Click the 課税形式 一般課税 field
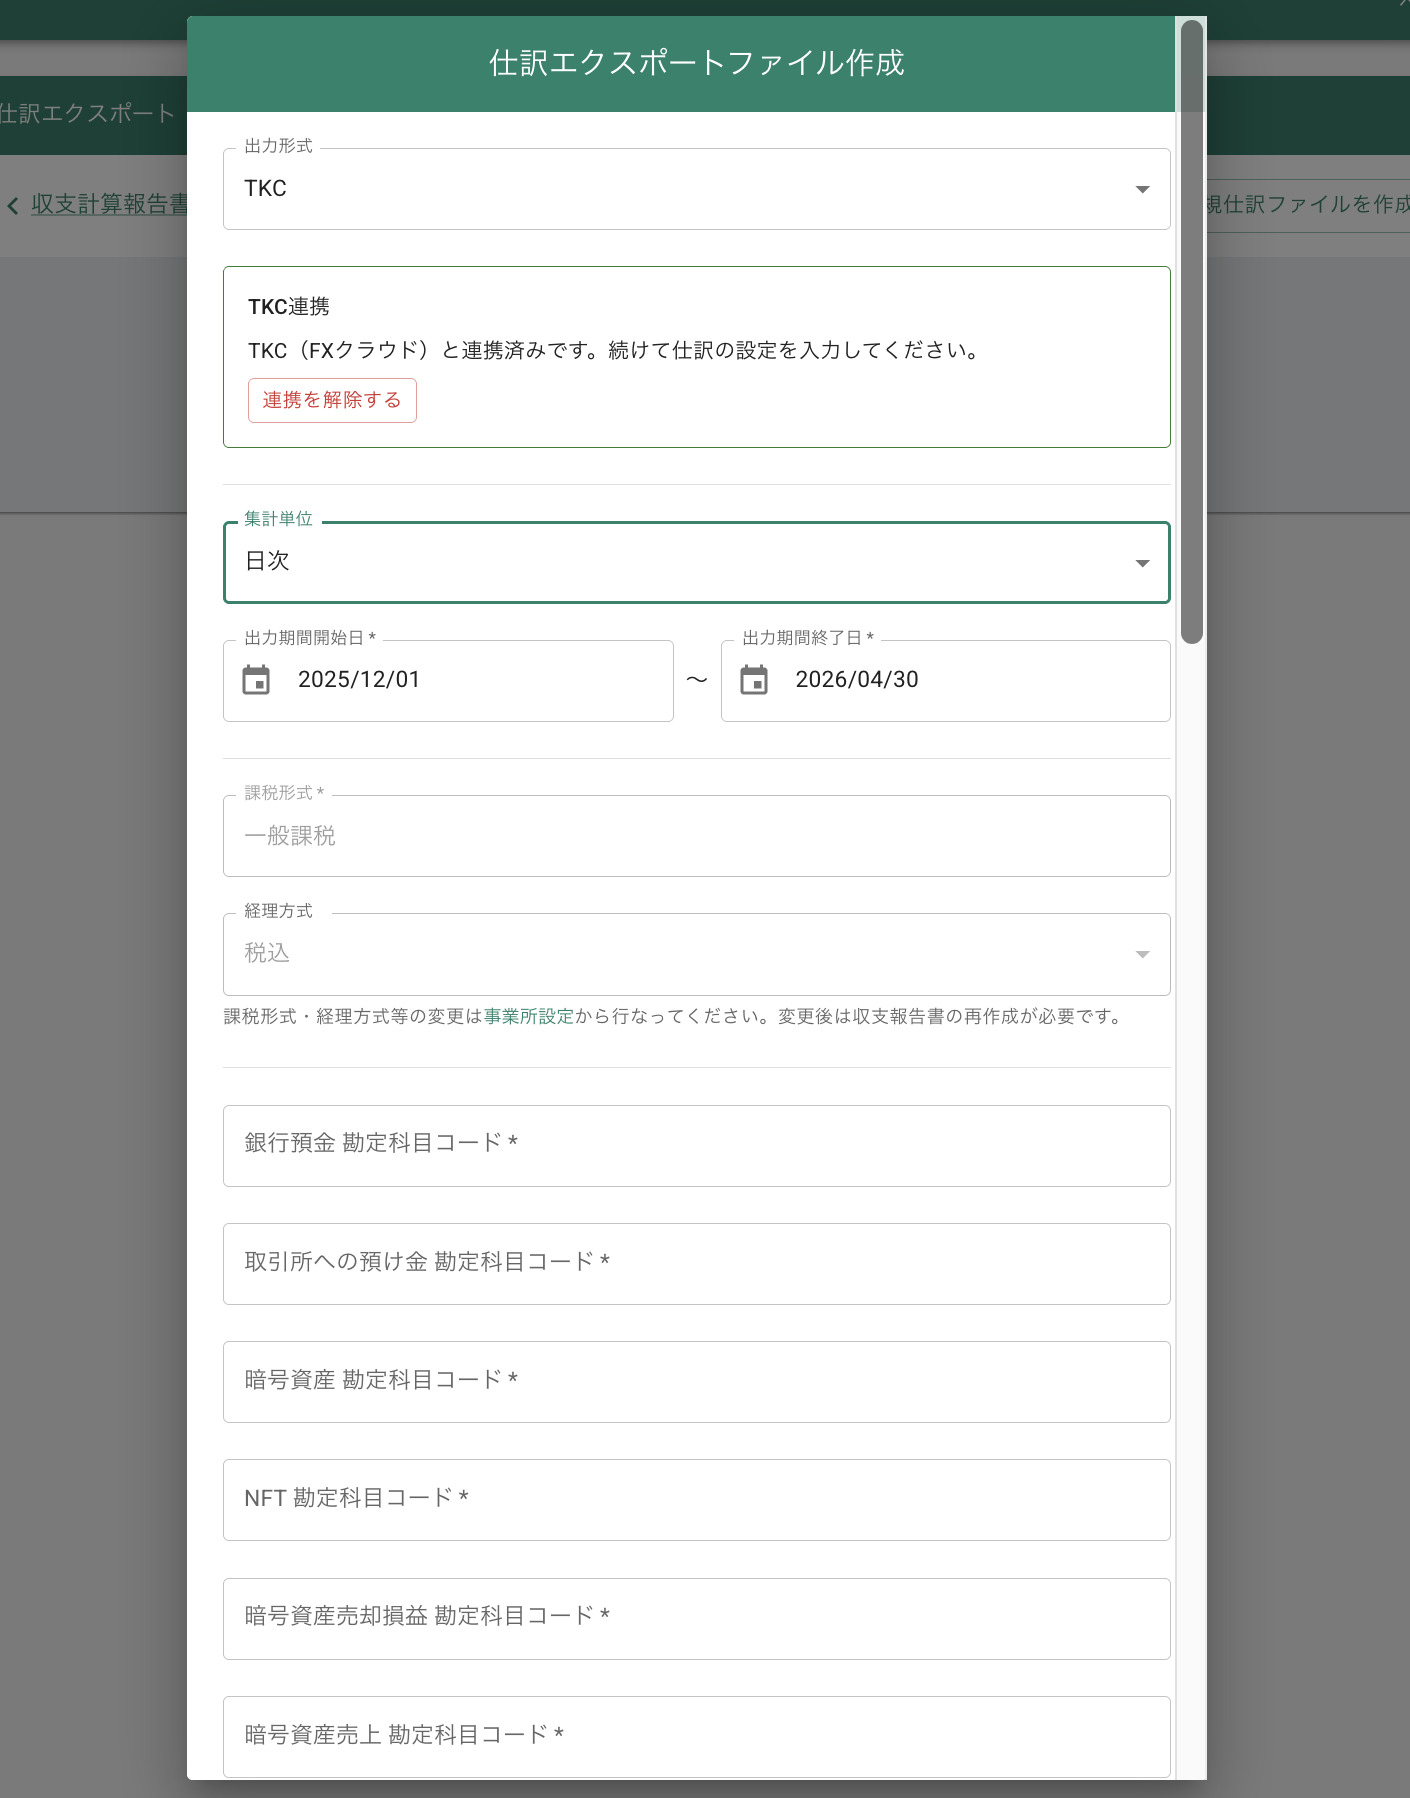 (696, 836)
